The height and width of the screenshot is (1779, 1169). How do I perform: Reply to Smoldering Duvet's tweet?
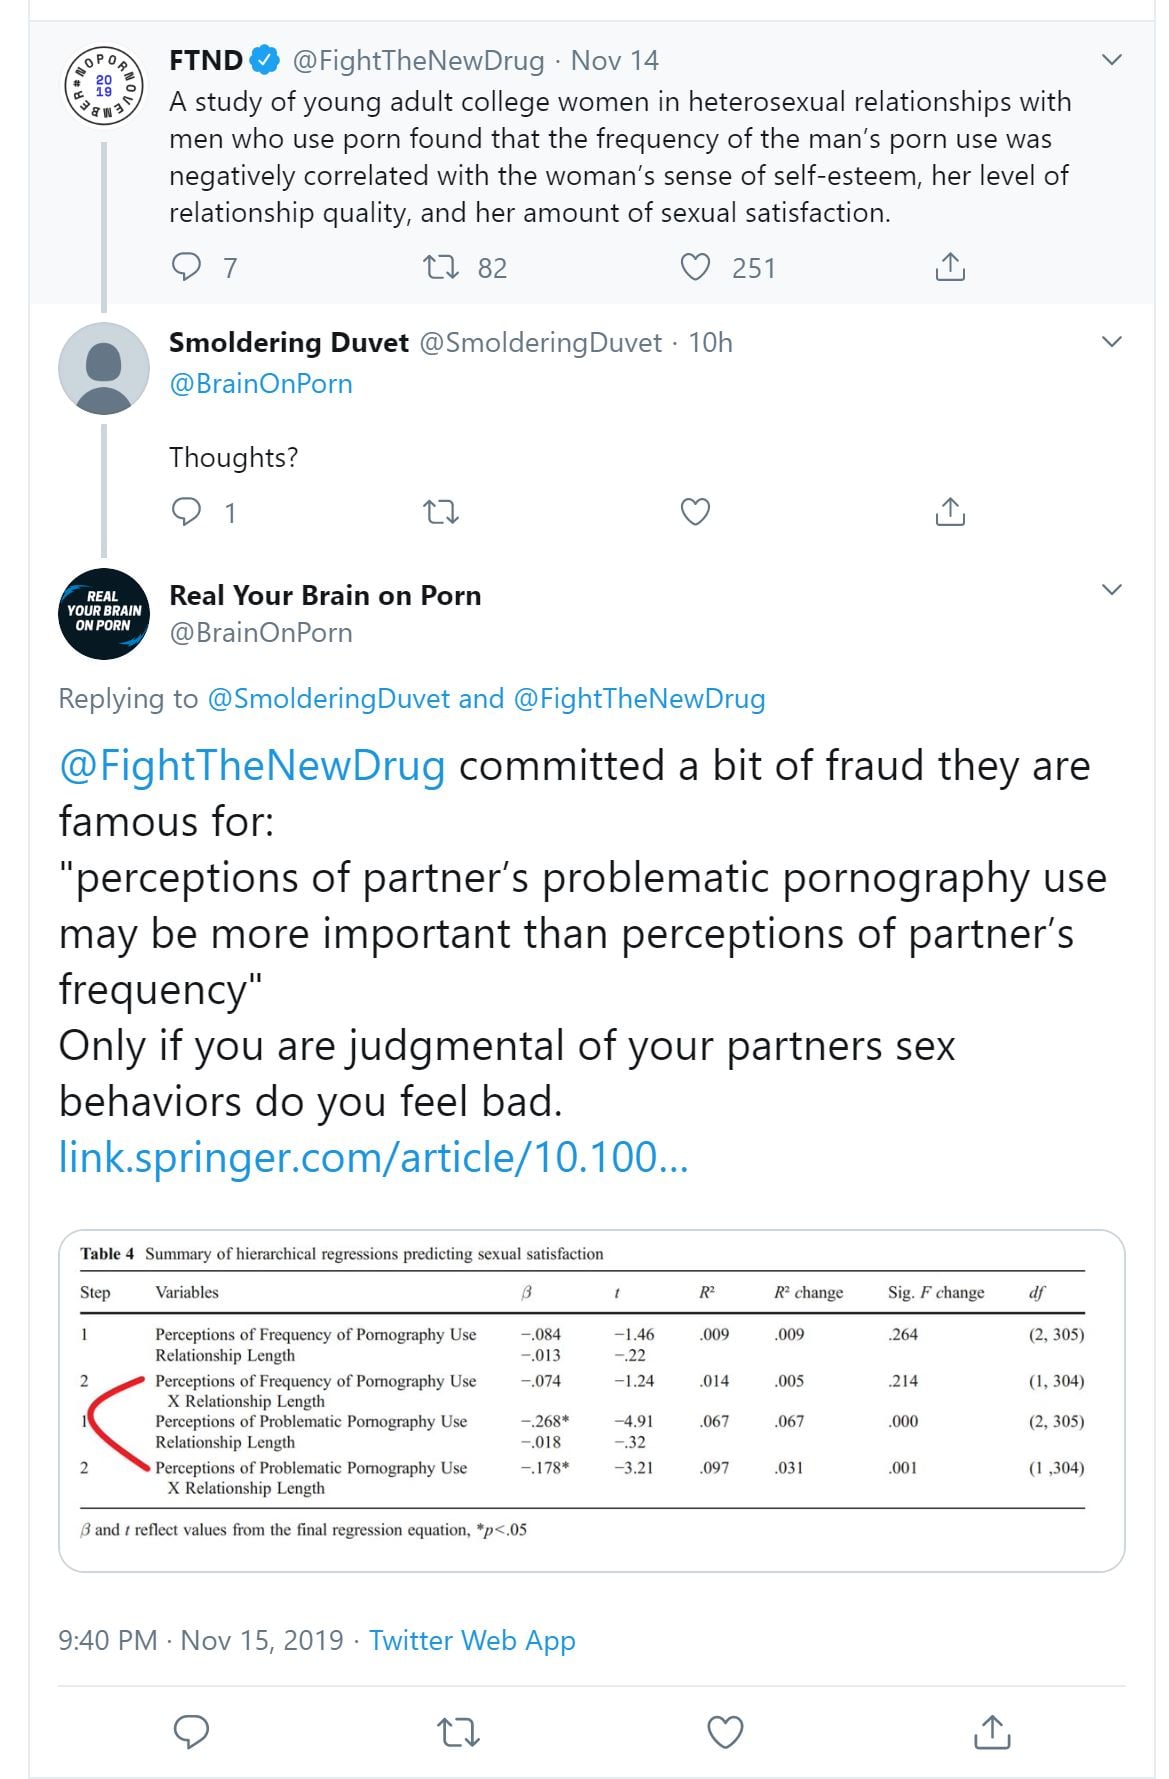[187, 512]
